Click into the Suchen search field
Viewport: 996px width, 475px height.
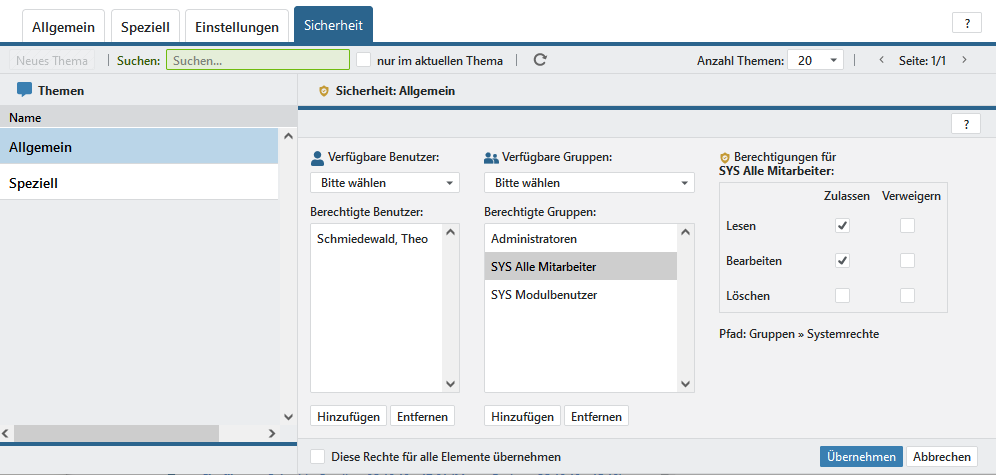coord(257,60)
